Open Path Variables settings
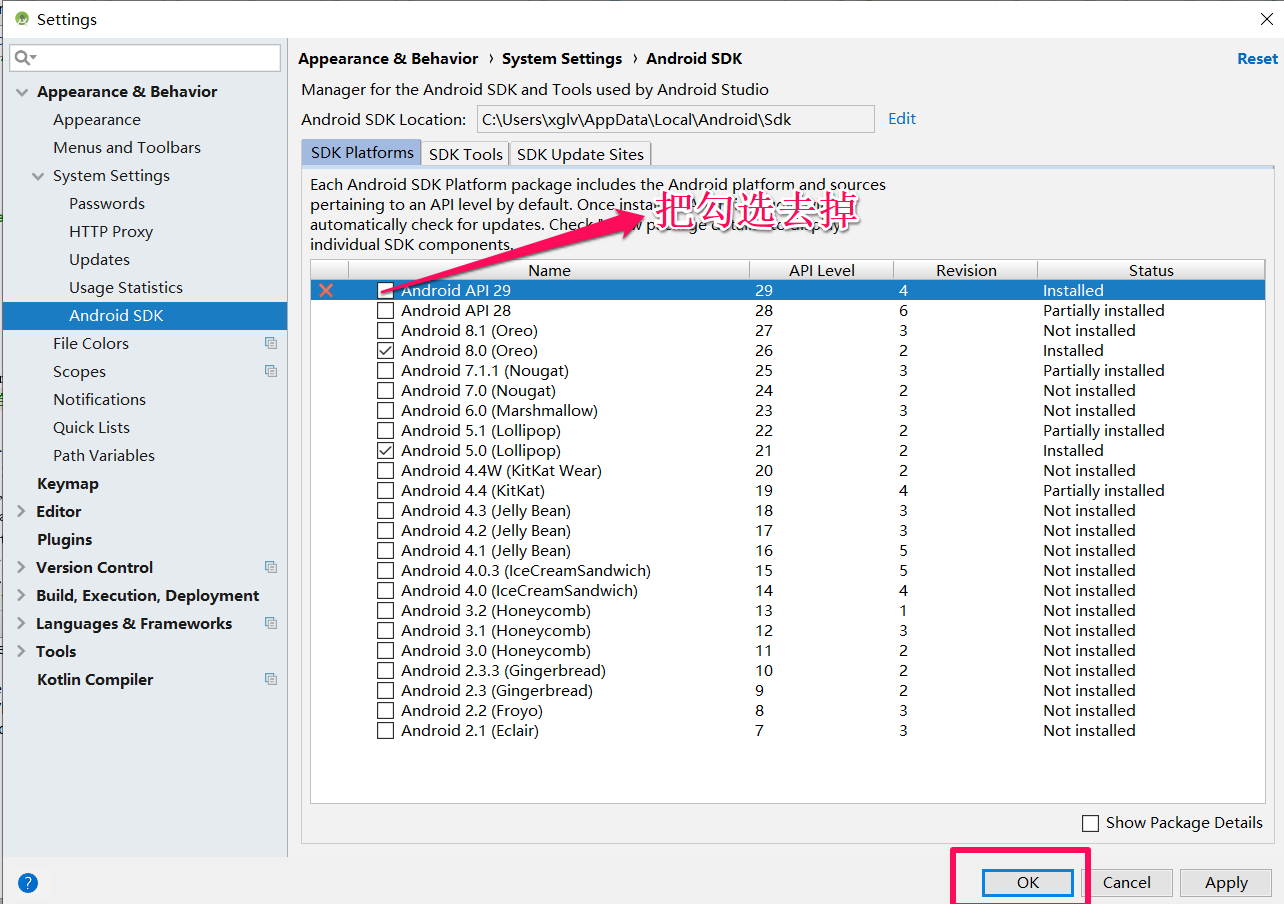The image size is (1284, 904). point(104,456)
